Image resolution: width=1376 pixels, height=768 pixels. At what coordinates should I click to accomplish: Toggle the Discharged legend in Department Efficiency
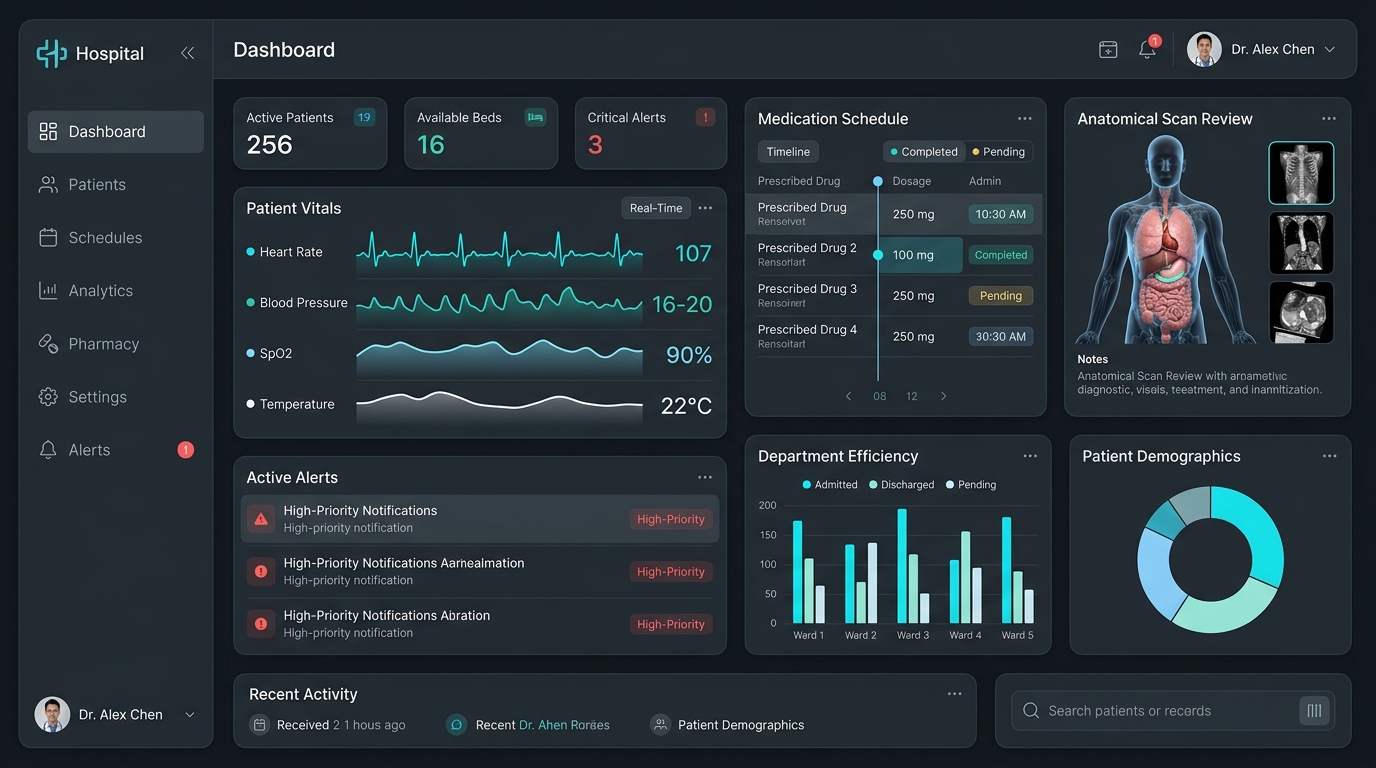coord(901,485)
